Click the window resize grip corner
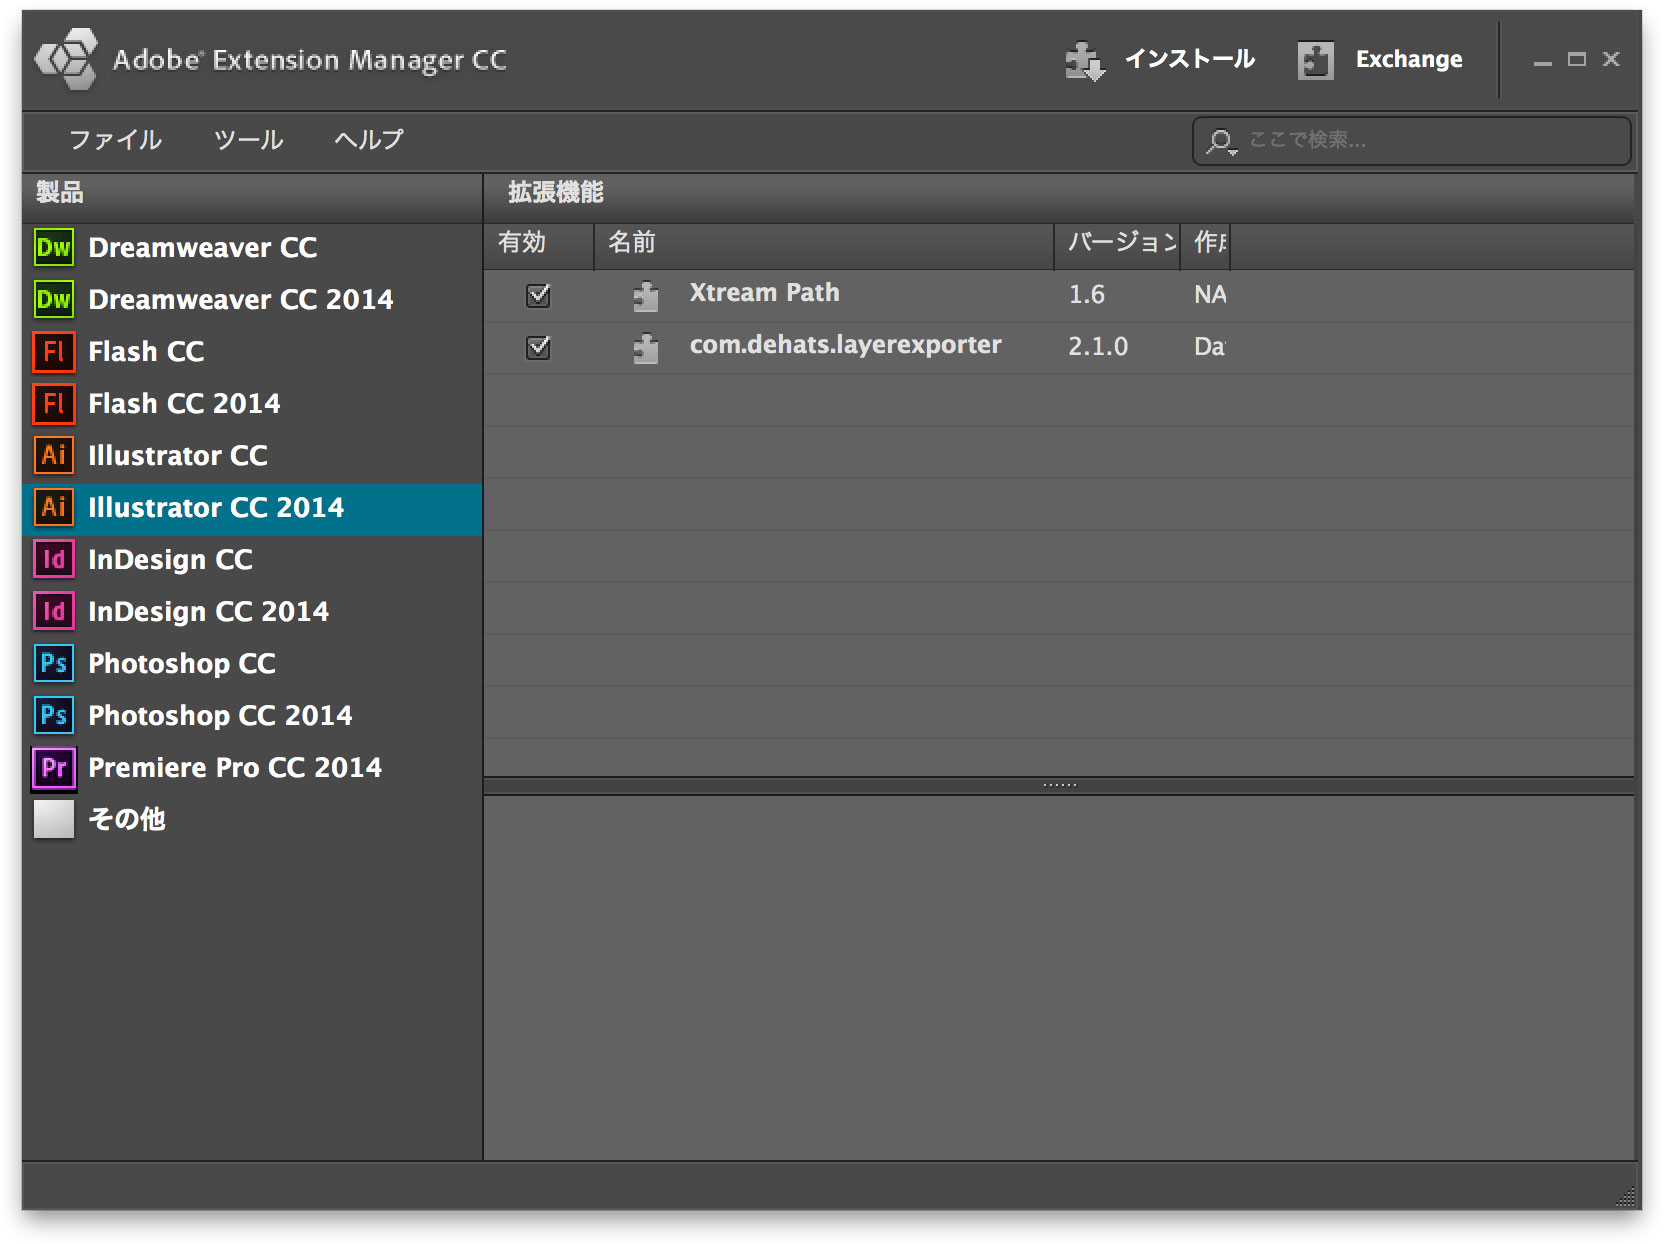 [1627, 1196]
